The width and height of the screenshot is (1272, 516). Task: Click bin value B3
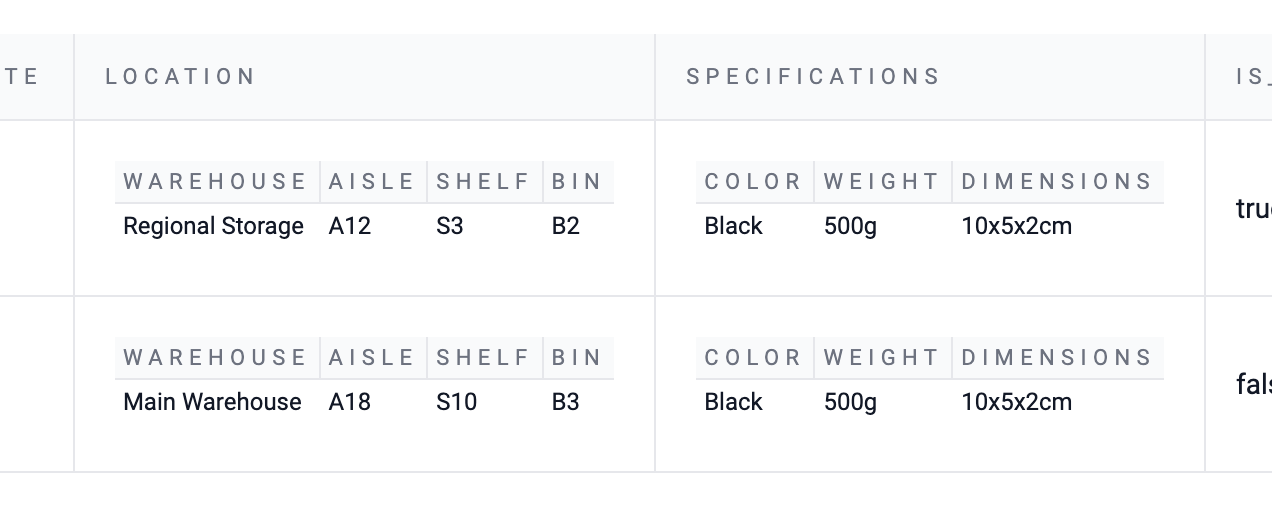click(566, 402)
